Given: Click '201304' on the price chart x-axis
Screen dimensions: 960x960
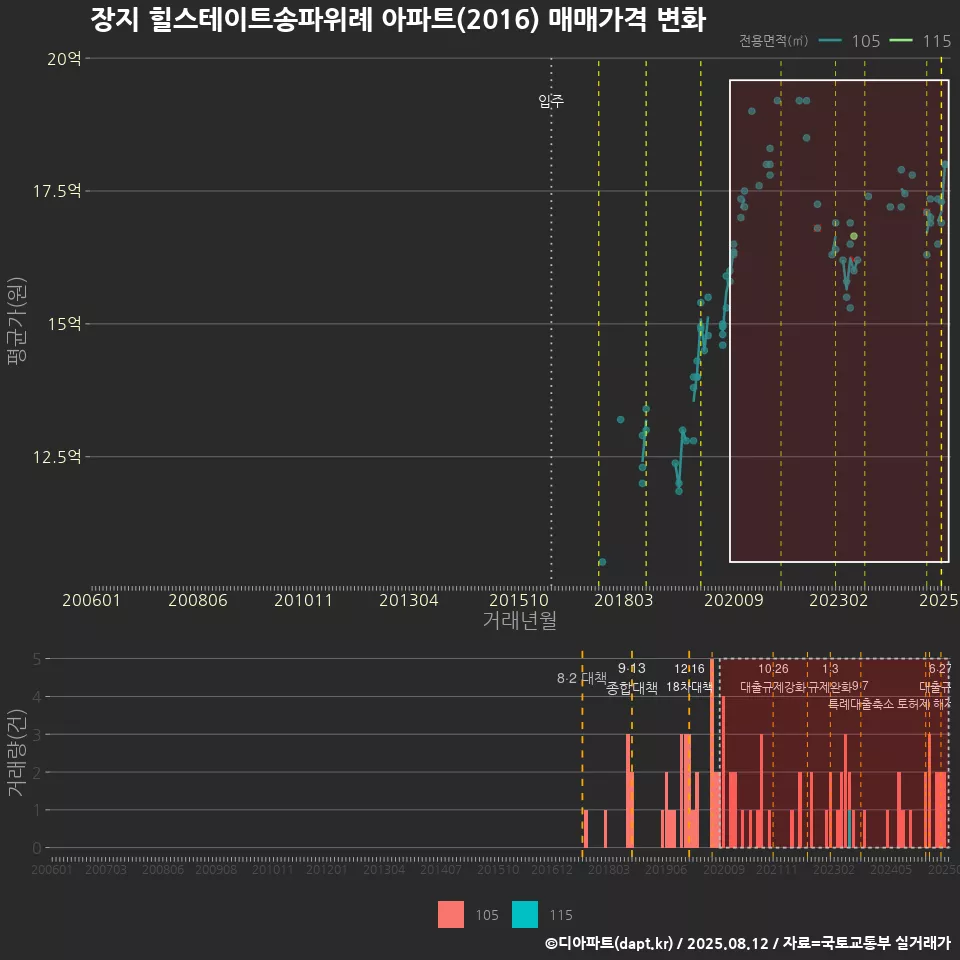Looking at the screenshot, I should [409, 600].
